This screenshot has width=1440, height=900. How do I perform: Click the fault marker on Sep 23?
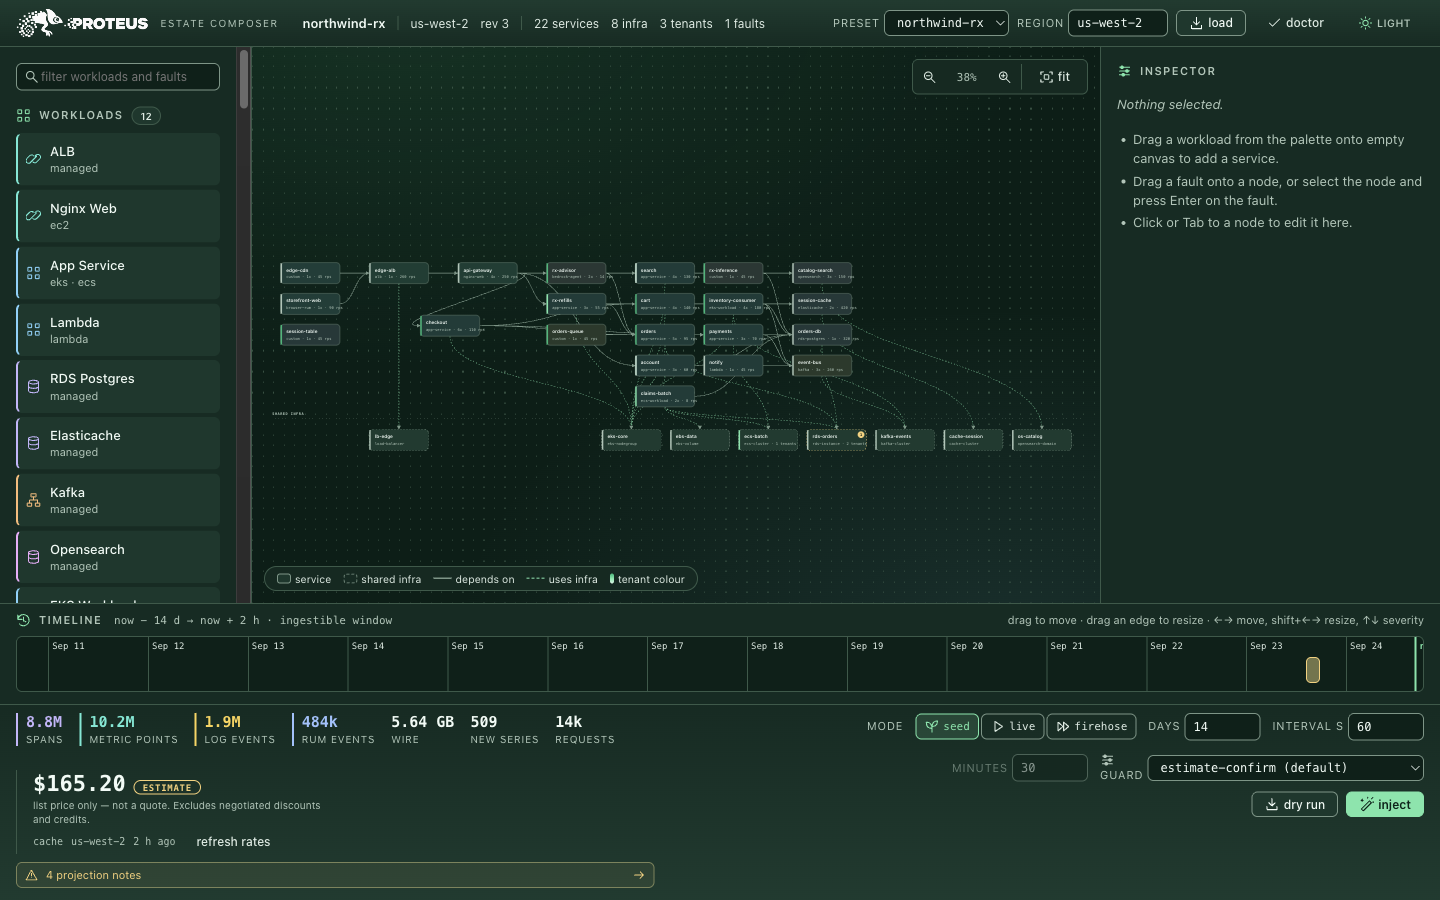1313,670
